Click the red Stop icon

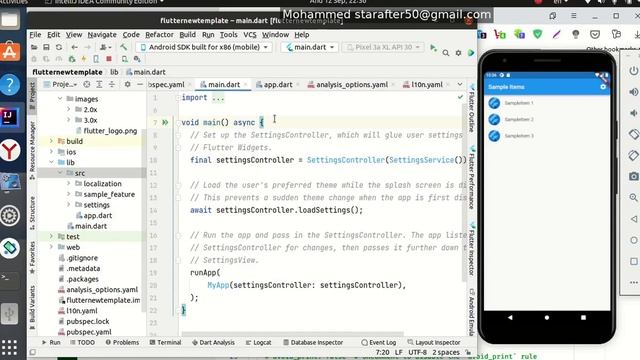point(109,59)
